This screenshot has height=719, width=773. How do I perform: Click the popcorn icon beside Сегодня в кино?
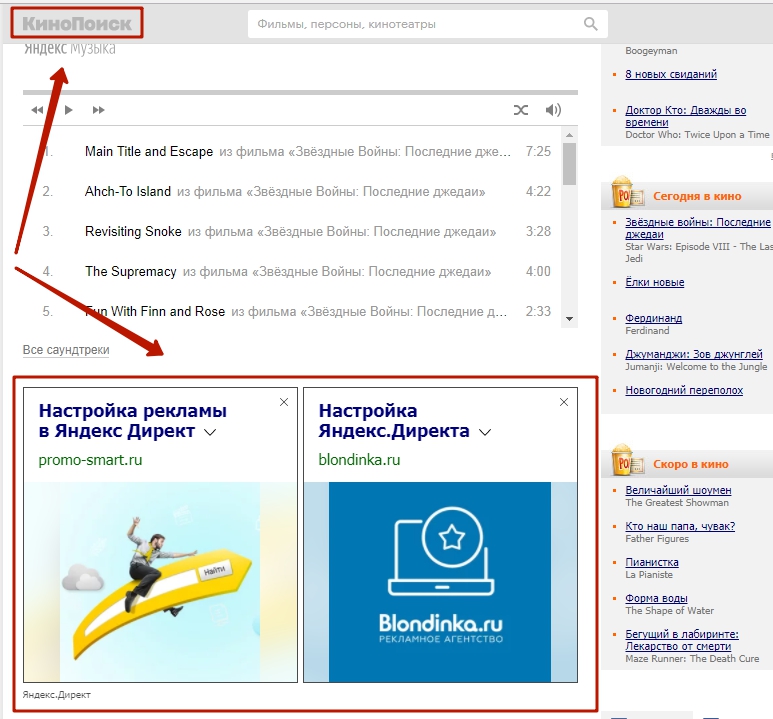[x=627, y=192]
